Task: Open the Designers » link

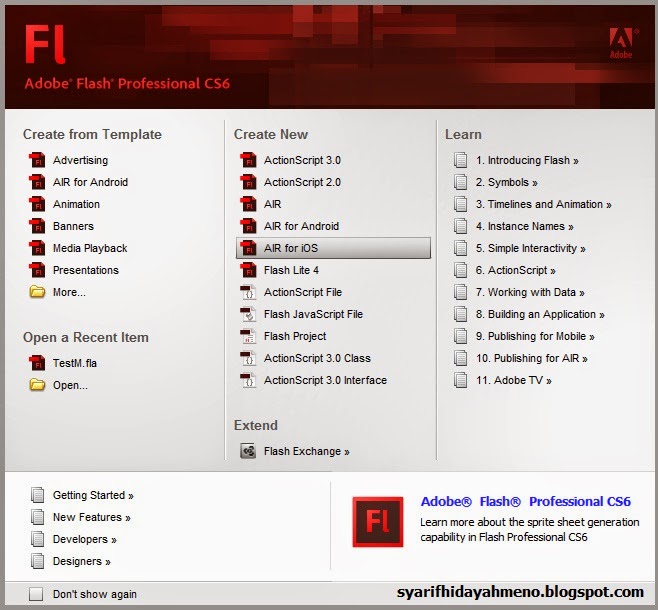Action: pos(82,561)
